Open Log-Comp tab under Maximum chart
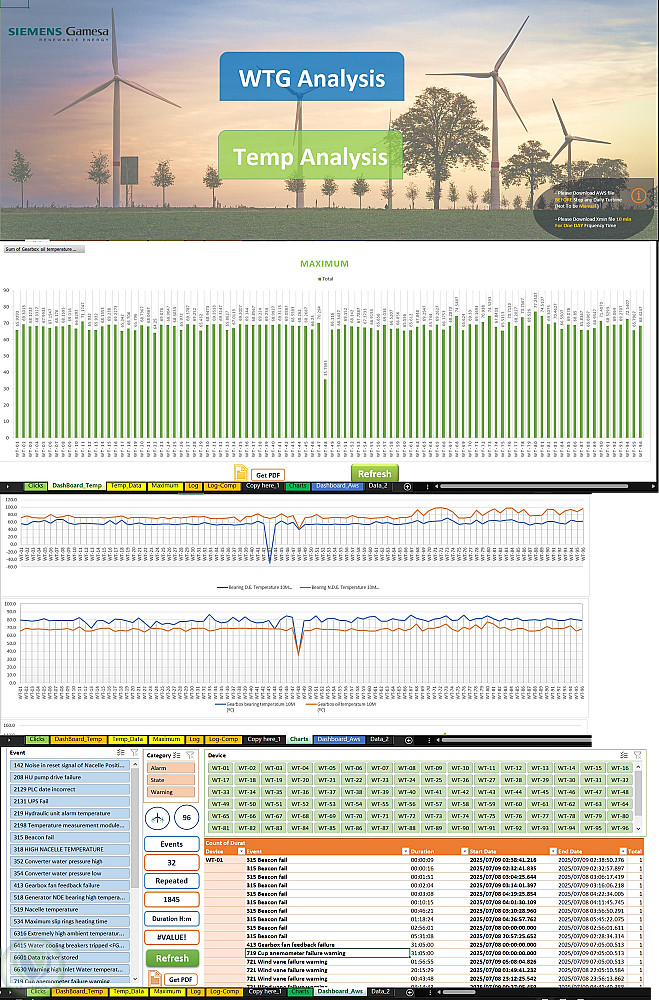 click(x=222, y=486)
